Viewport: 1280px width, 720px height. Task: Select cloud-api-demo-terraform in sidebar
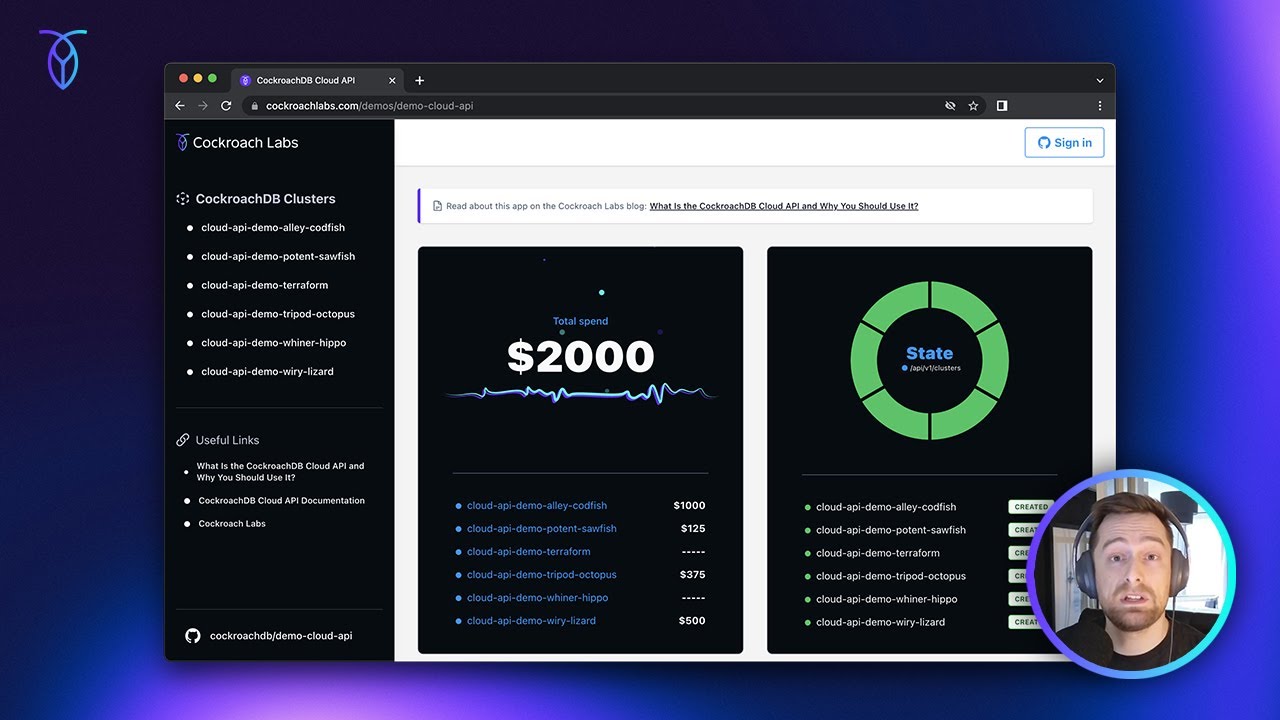click(265, 286)
